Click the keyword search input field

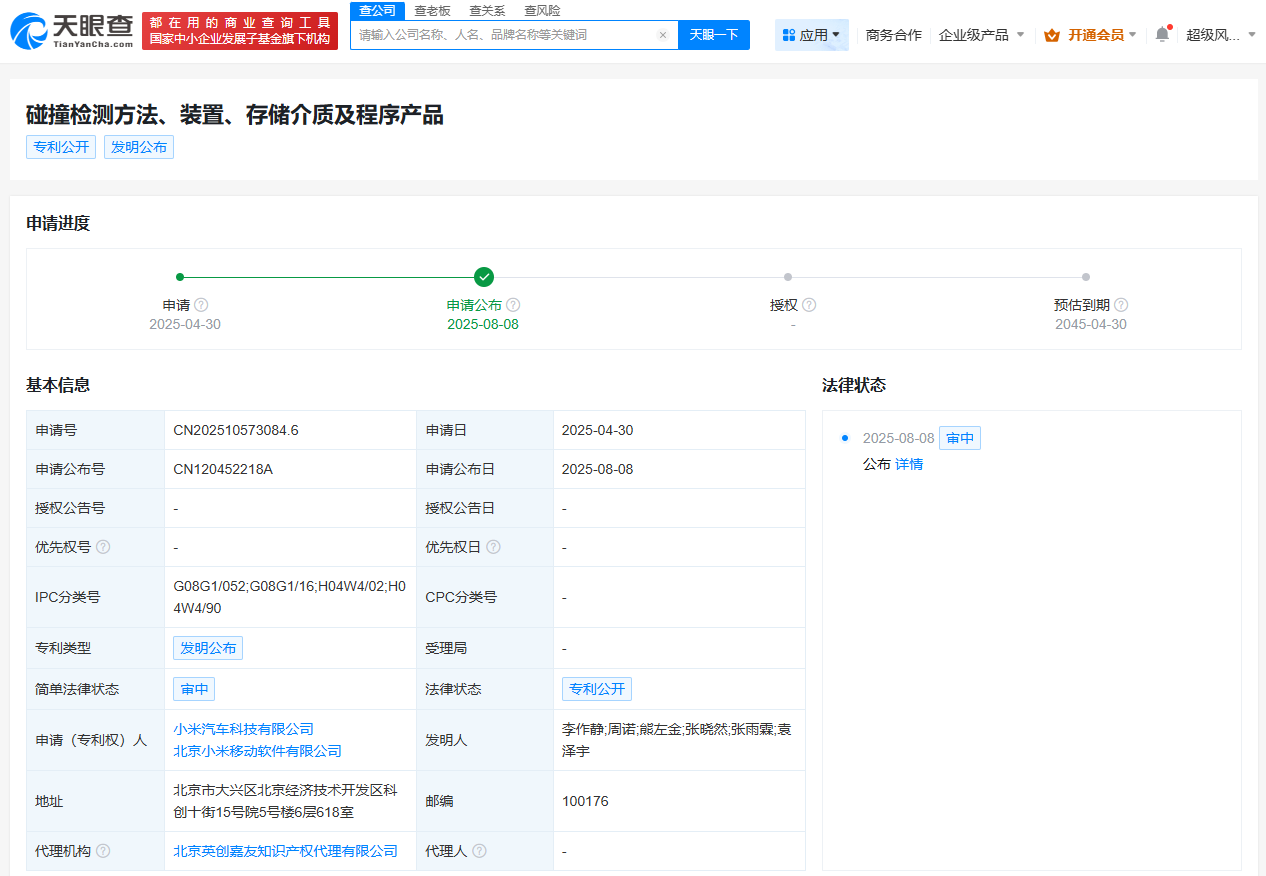click(x=500, y=34)
